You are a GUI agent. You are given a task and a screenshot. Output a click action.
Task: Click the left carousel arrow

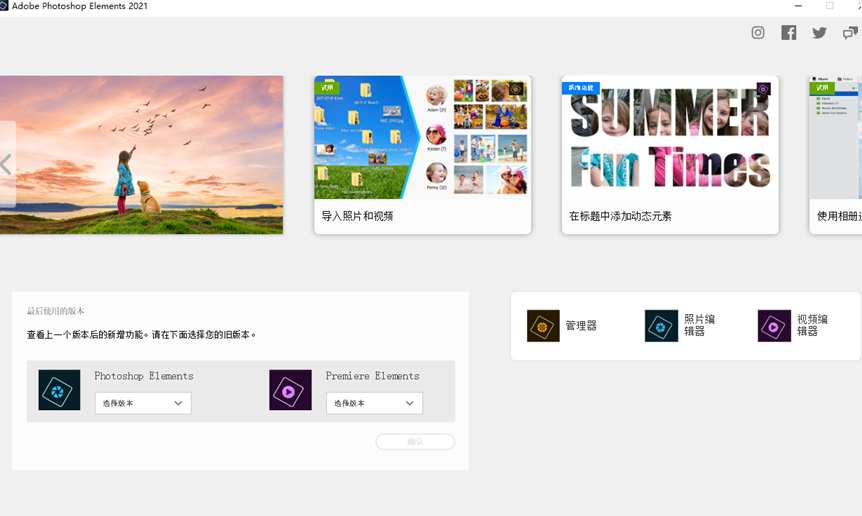coord(6,164)
